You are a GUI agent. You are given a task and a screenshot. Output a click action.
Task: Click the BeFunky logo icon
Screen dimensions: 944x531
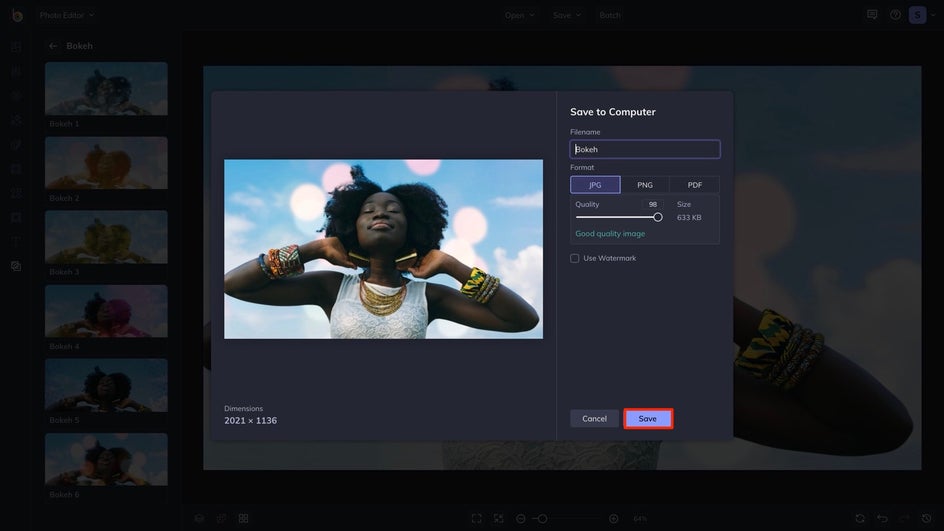pyautogui.click(x=17, y=15)
